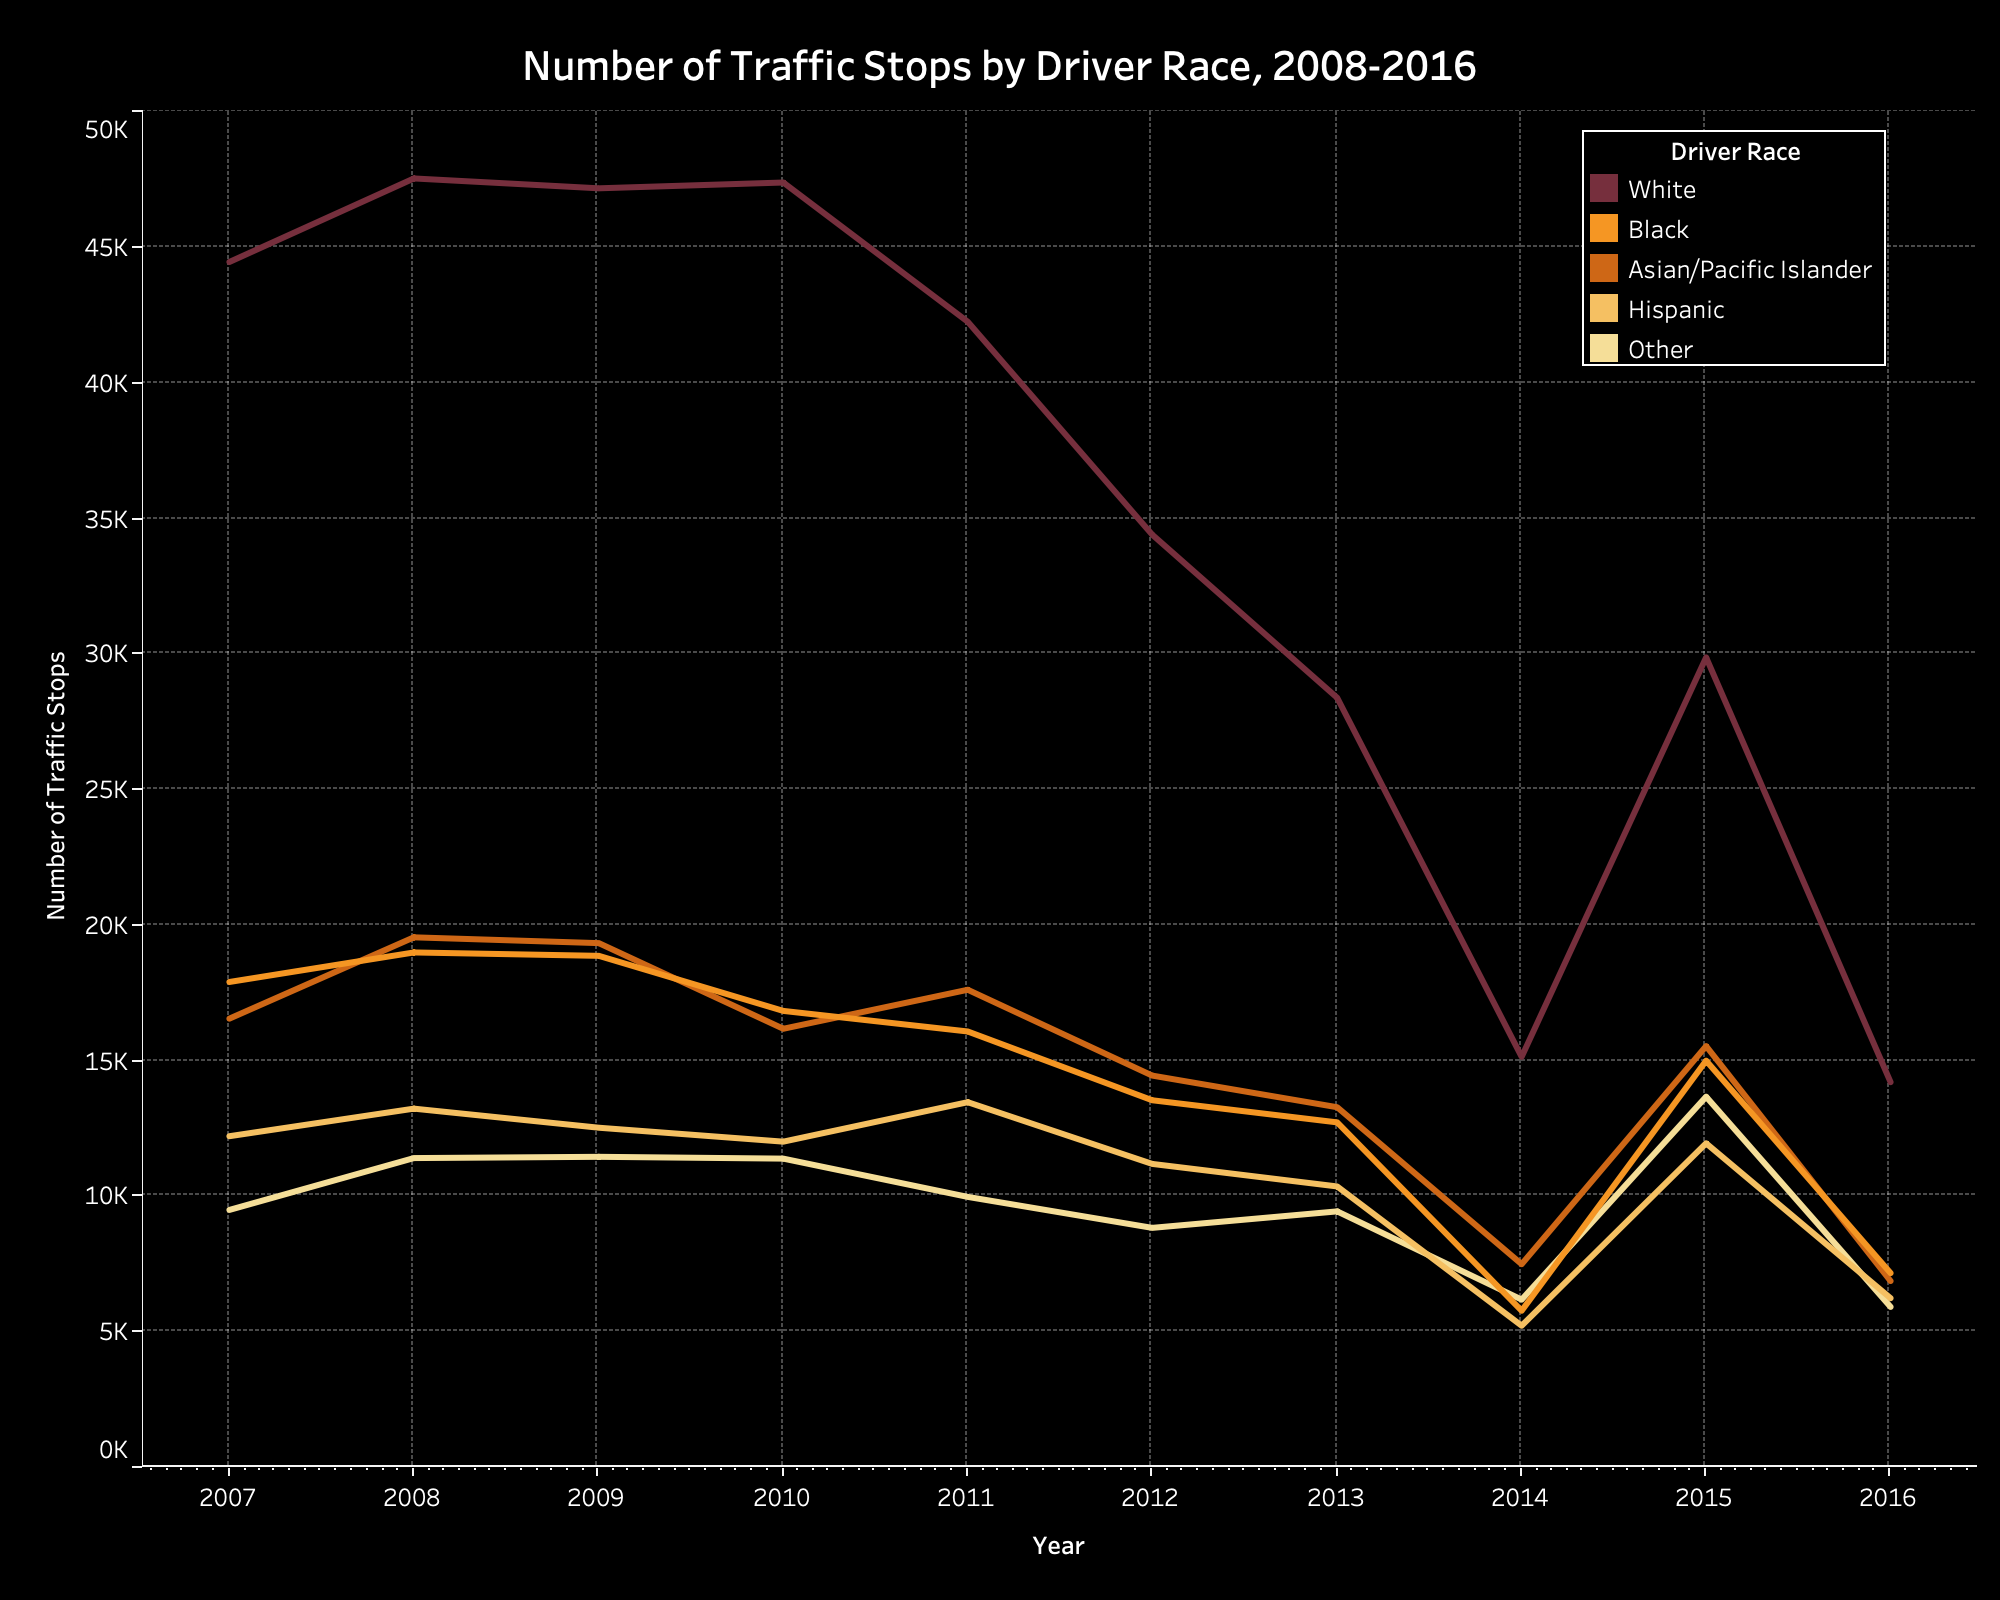Click the 25K y-axis tick label
The width and height of the screenshot is (2000, 1600).
pyautogui.click(x=106, y=789)
